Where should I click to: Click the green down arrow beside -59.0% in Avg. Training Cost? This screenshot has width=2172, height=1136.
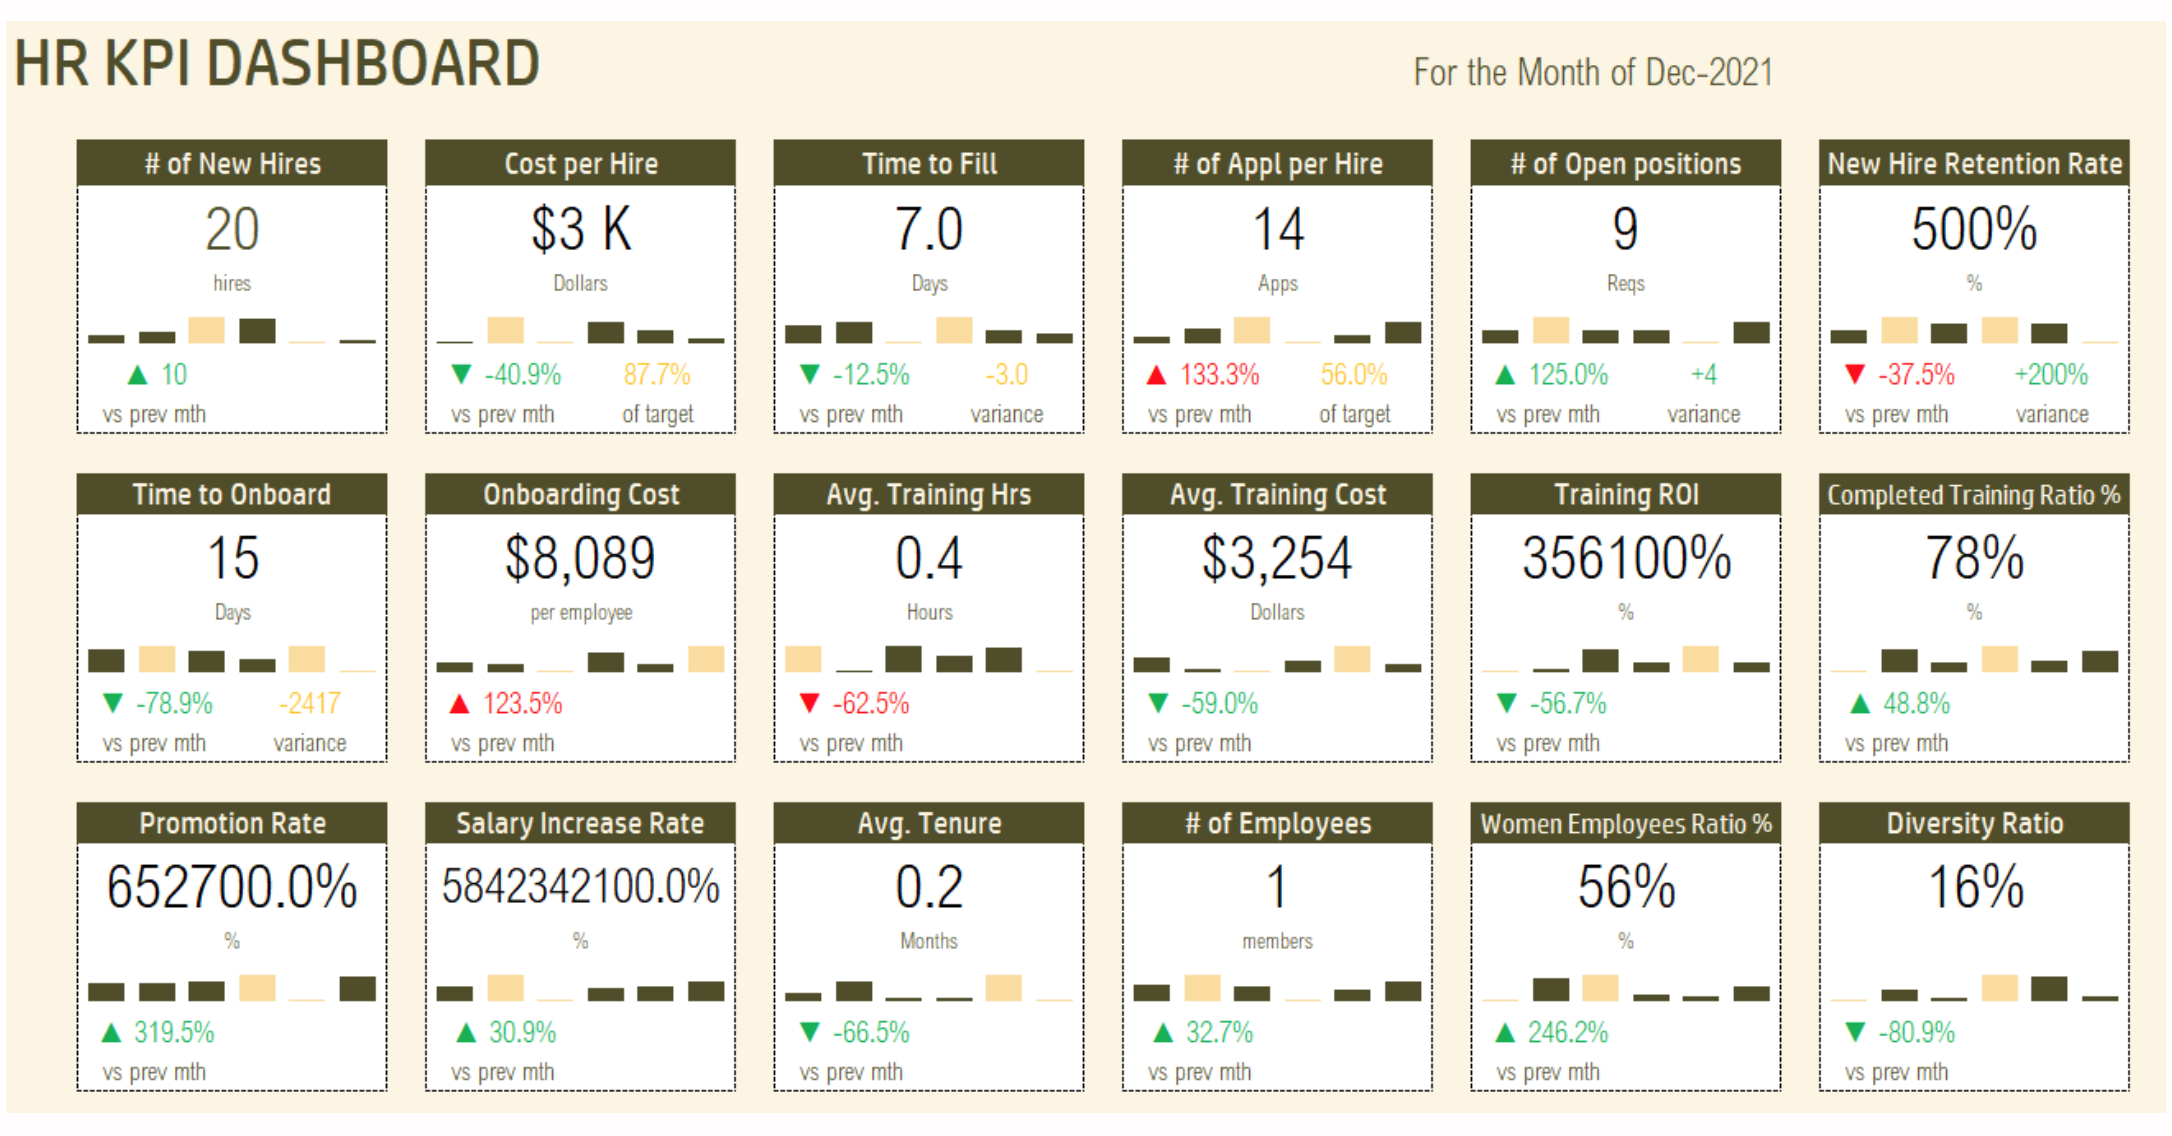point(1158,704)
